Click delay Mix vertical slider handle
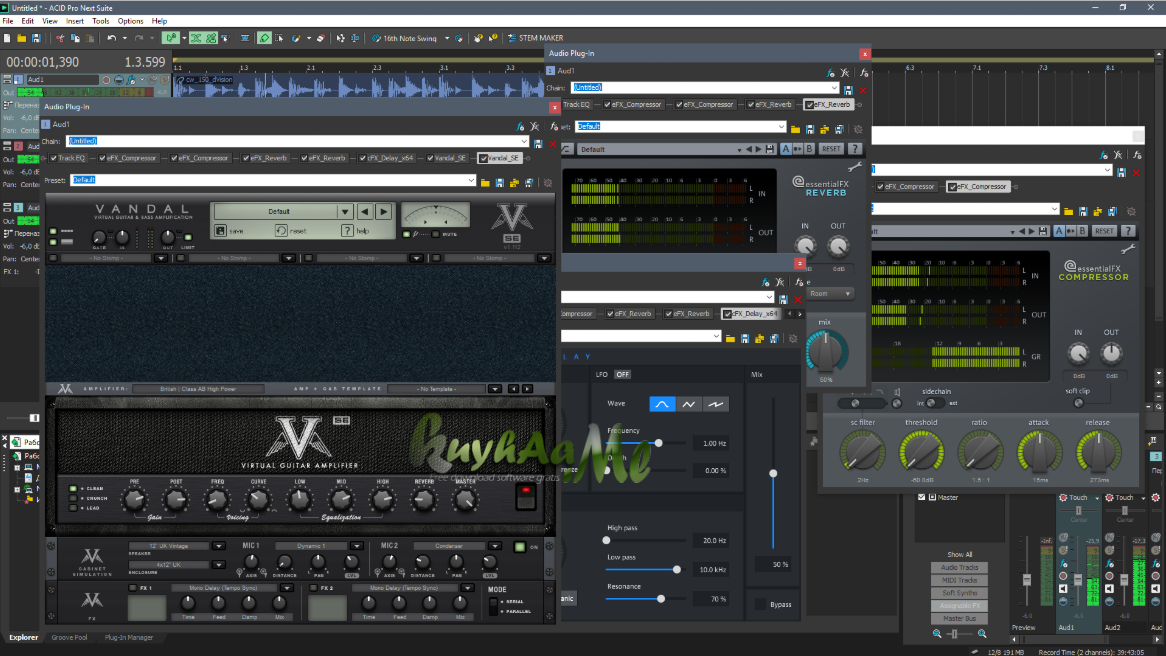 point(773,473)
